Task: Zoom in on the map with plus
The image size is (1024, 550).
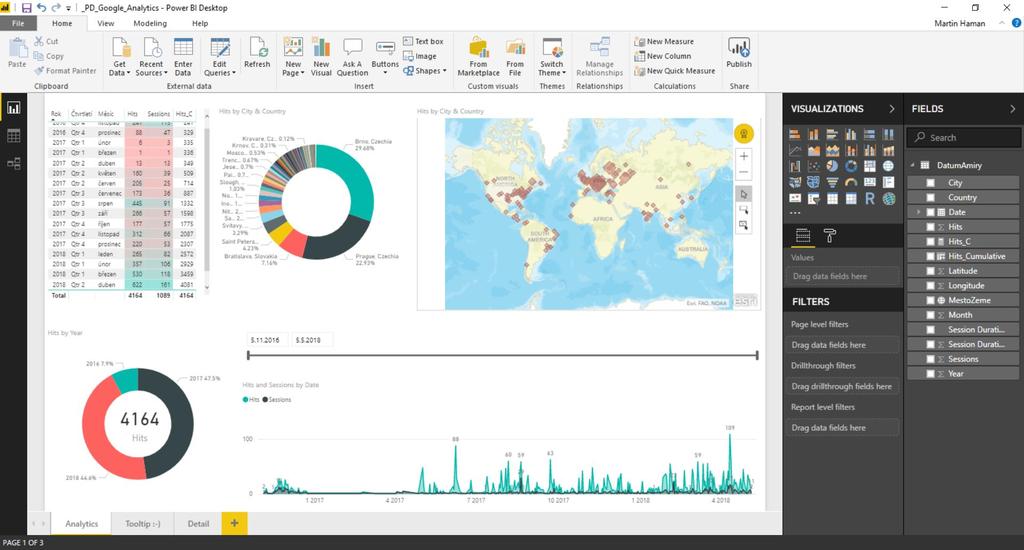Action: (744, 156)
